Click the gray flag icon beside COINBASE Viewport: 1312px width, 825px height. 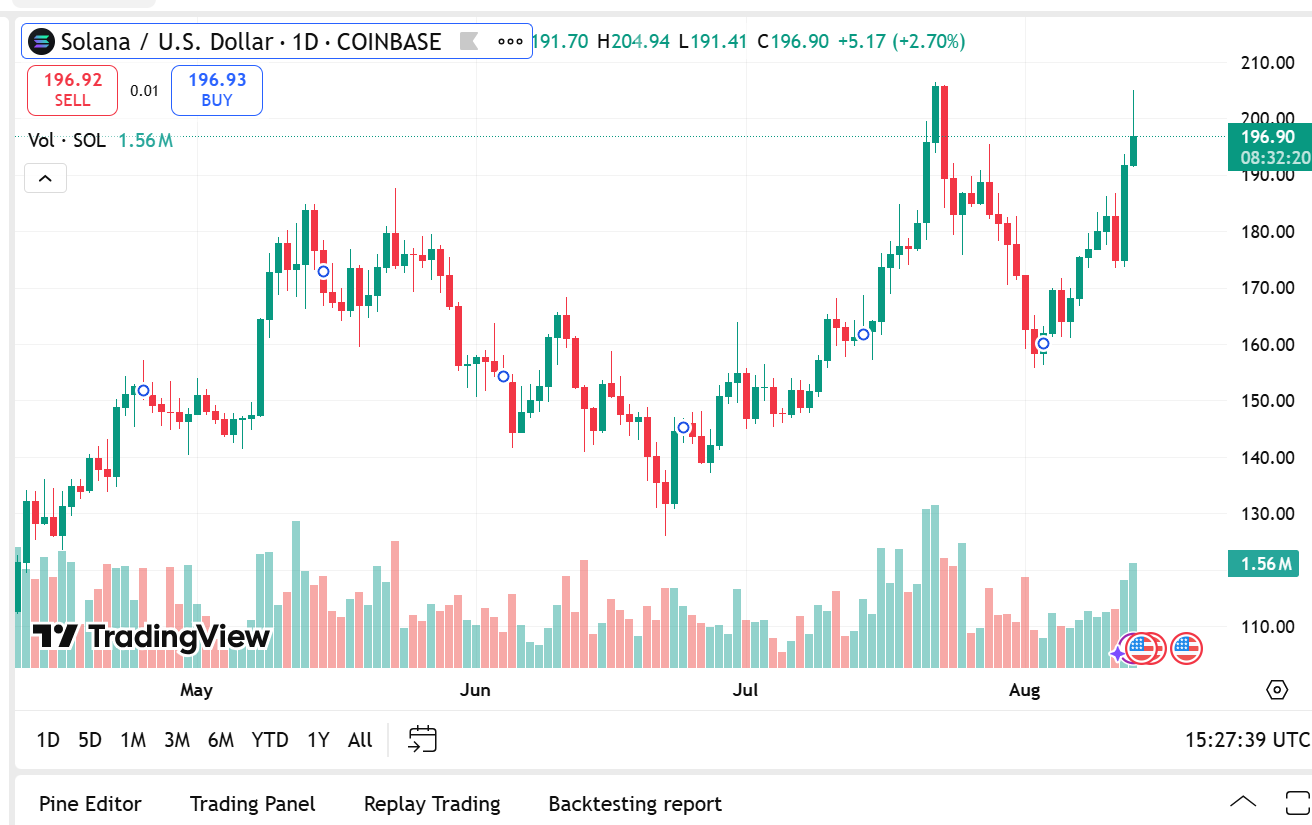coord(468,42)
